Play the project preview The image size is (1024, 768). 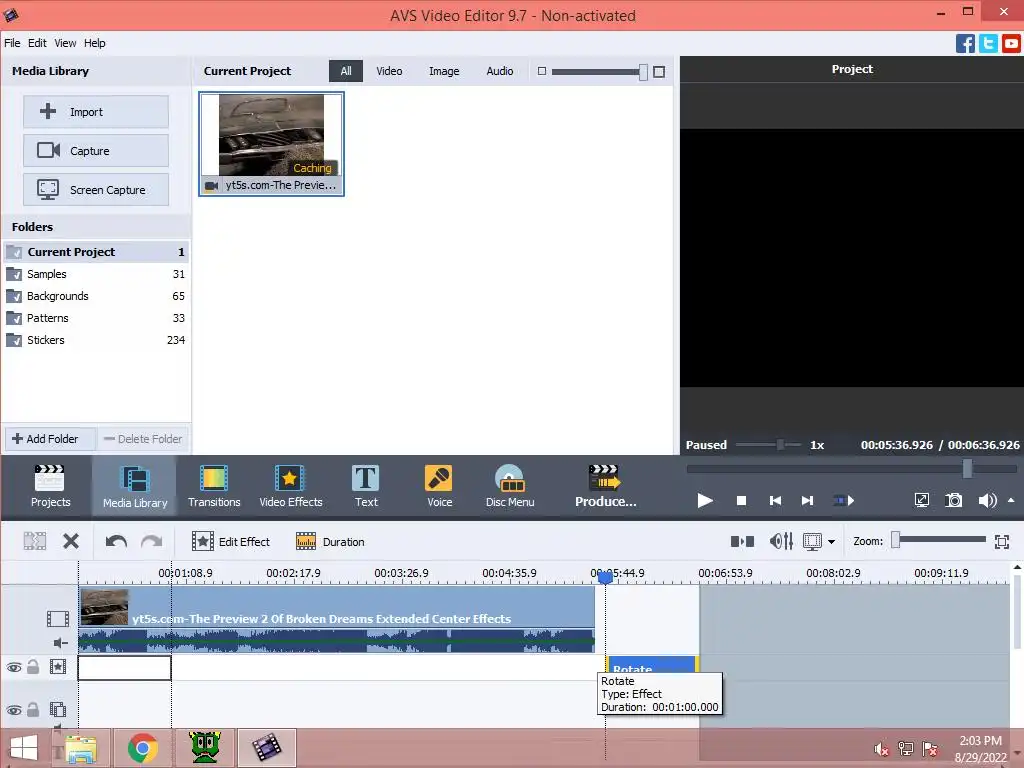click(705, 501)
